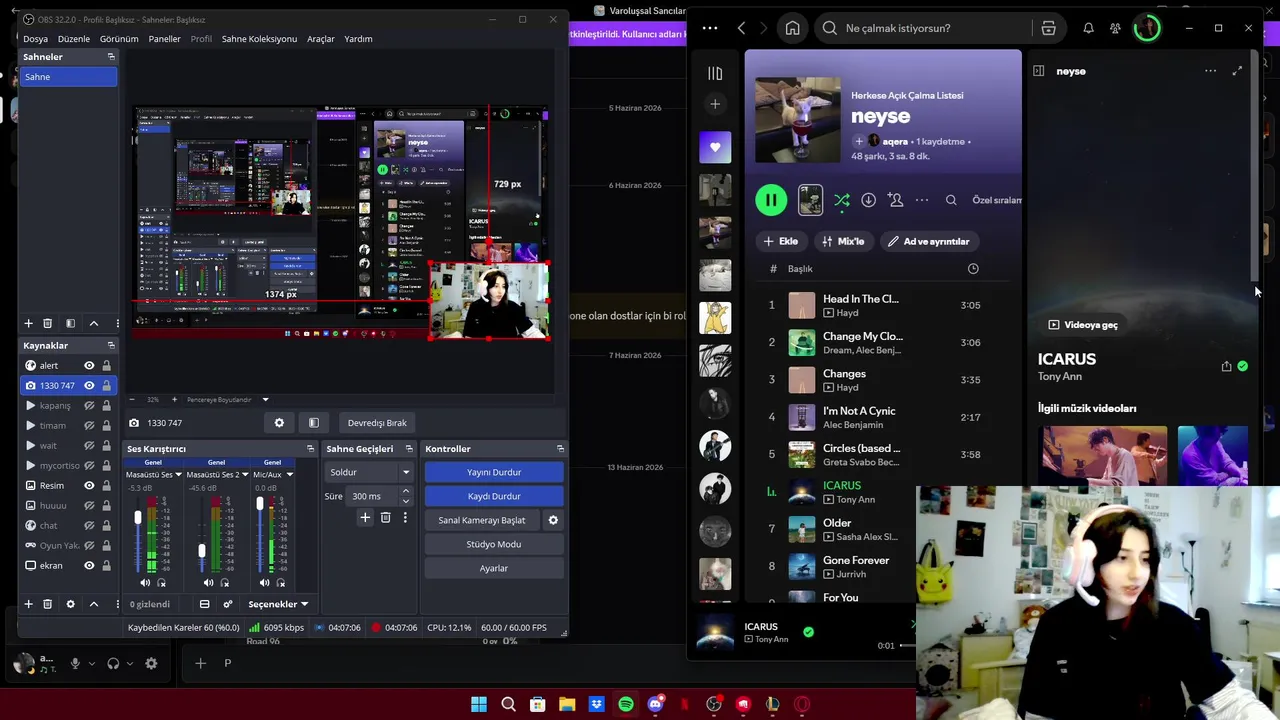Go to Spotify home
This screenshot has height=720, width=1280.
(792, 28)
